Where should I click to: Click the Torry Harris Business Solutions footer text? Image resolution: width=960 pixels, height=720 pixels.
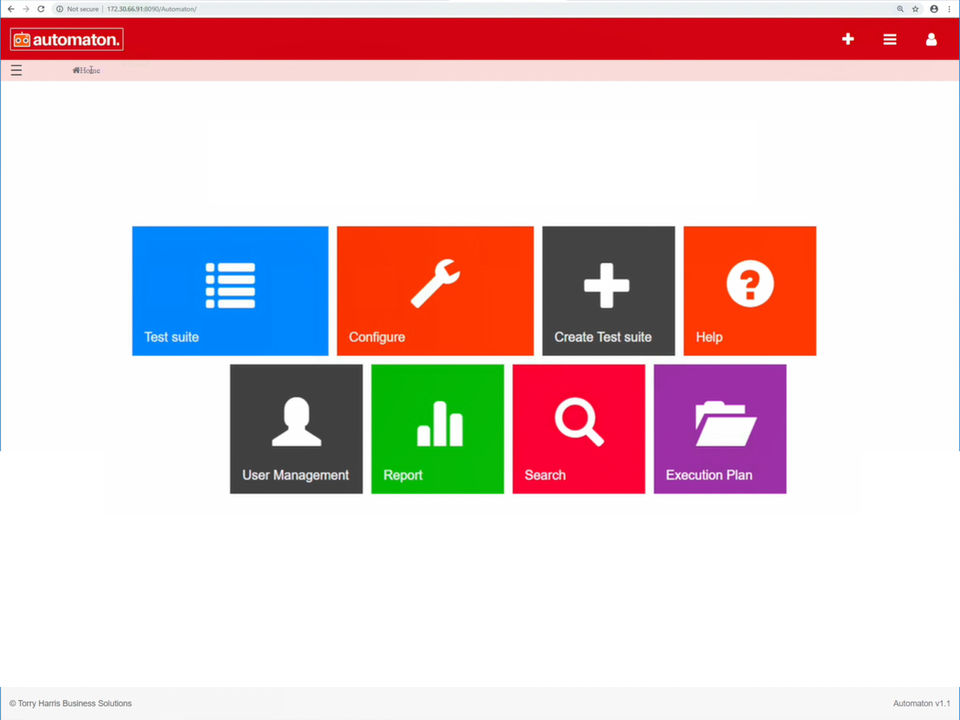click(x=70, y=703)
